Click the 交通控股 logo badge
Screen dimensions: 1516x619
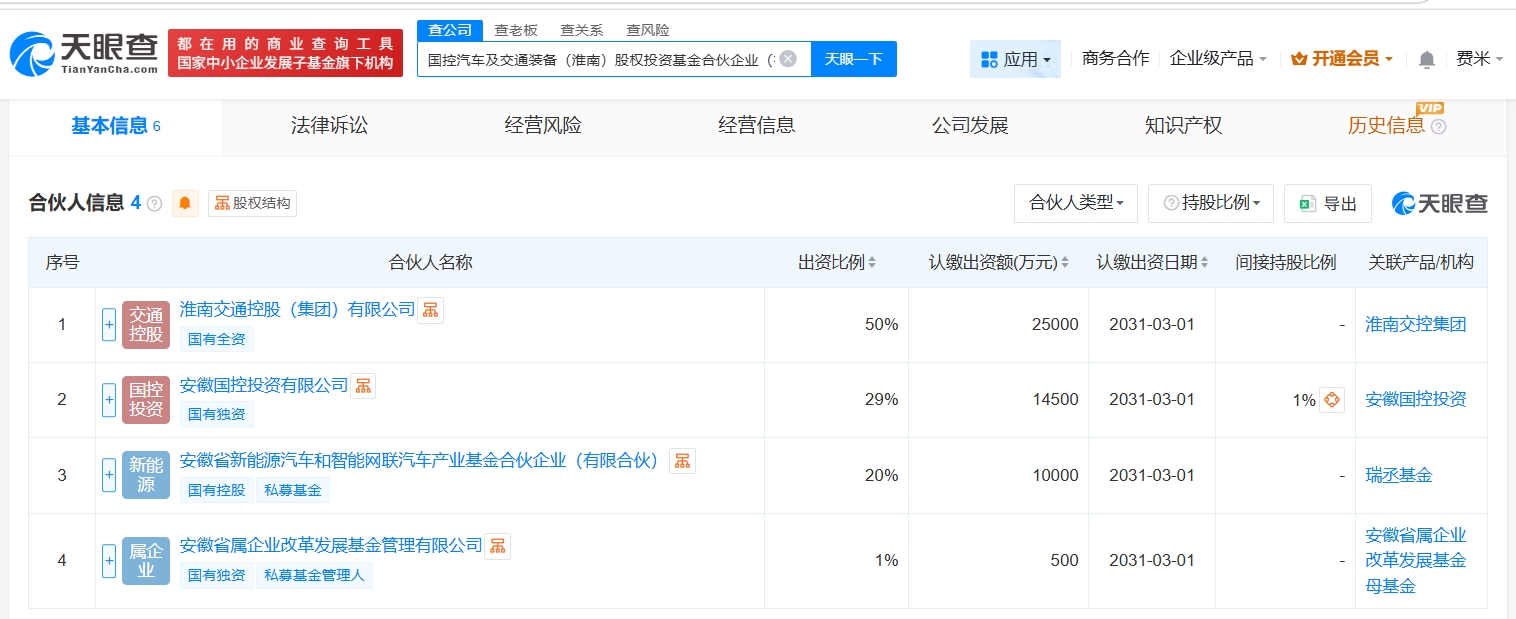click(x=146, y=325)
